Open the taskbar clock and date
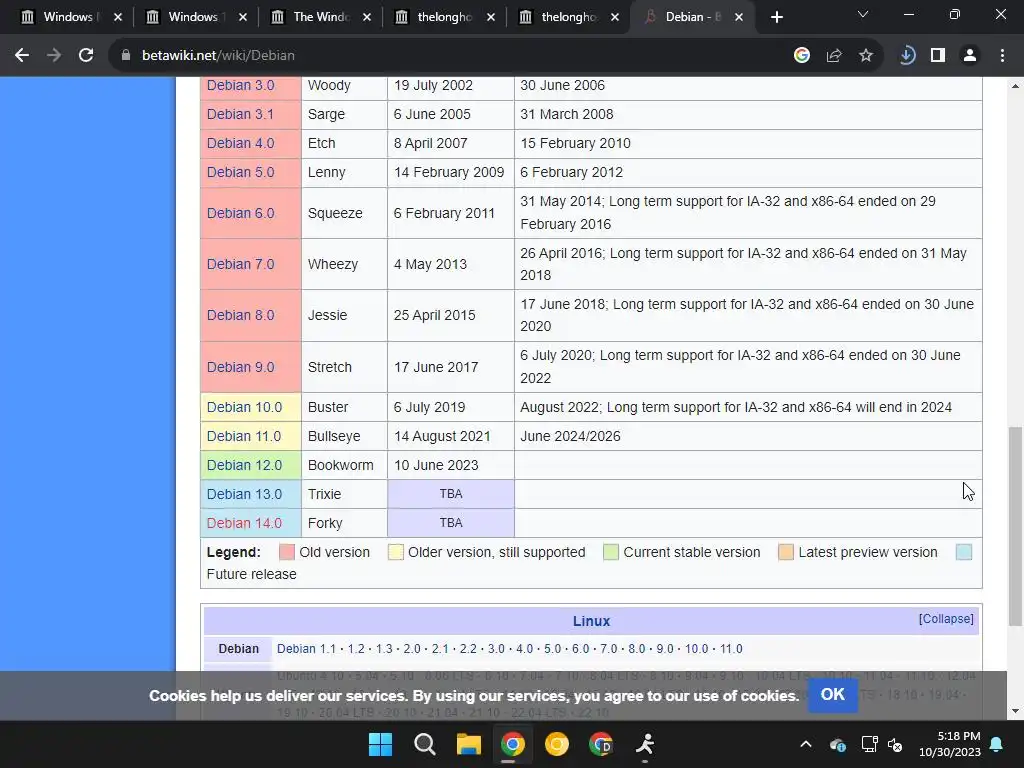1024x768 pixels. [950, 744]
